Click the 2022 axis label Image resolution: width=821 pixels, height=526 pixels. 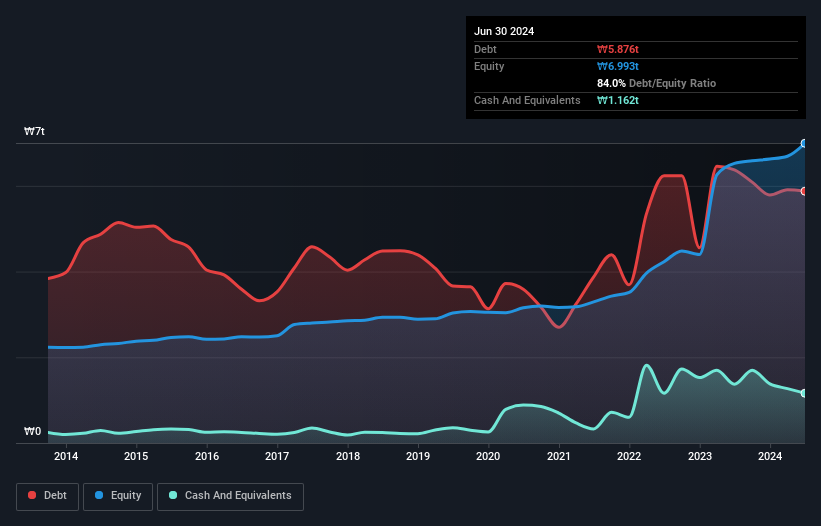click(629, 456)
